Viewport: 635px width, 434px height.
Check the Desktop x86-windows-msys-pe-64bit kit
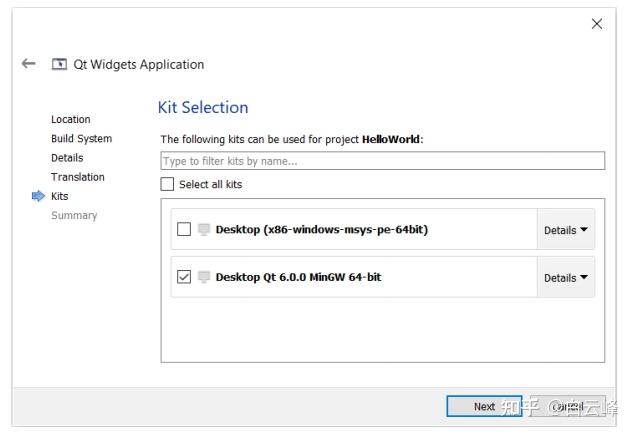tap(184, 229)
